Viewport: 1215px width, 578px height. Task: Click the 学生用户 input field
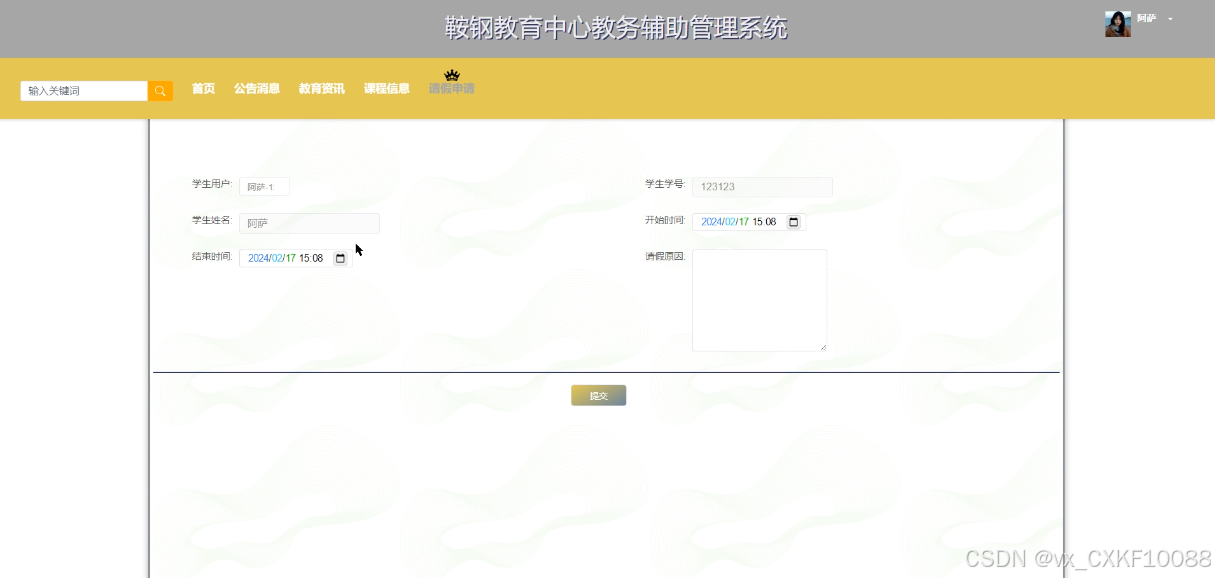pyautogui.click(x=264, y=187)
